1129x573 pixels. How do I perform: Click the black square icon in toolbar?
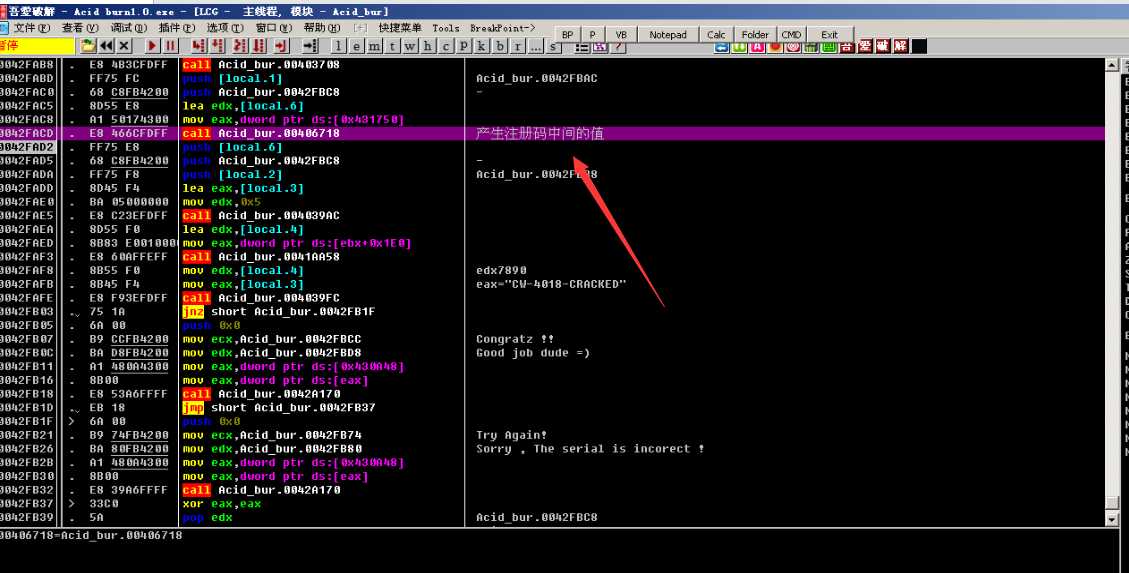pyautogui.click(x=919, y=47)
